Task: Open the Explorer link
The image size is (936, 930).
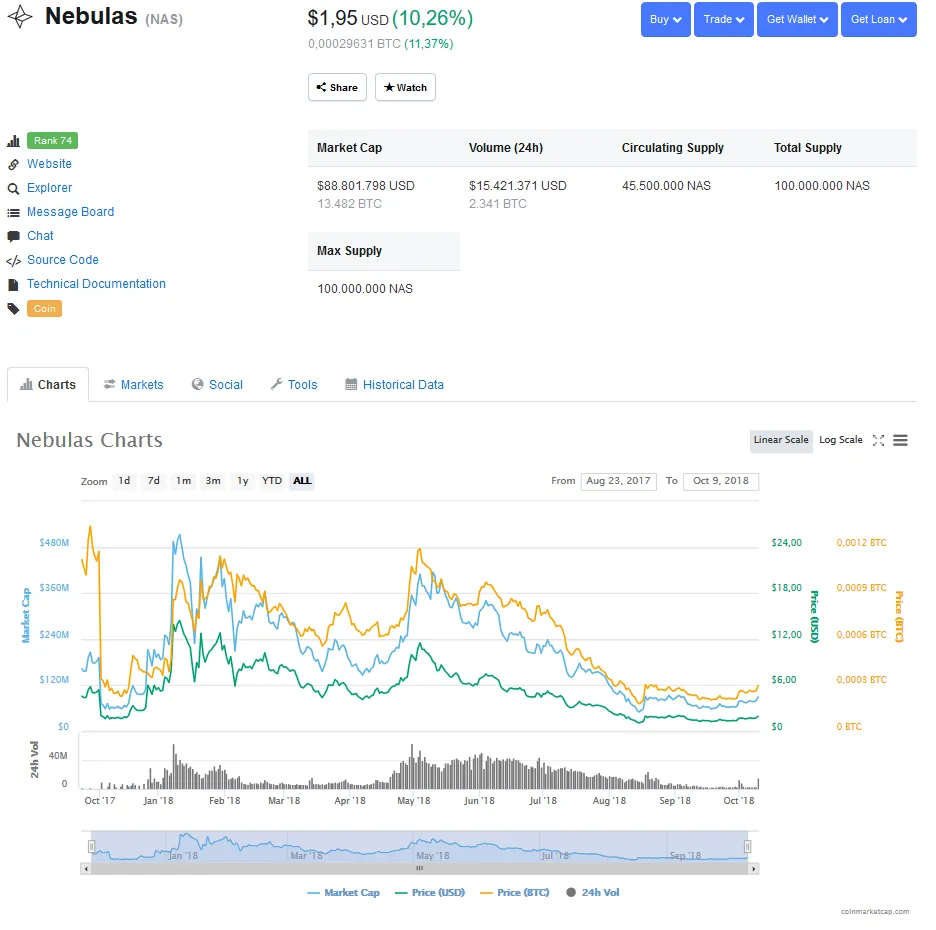Action: coord(50,187)
